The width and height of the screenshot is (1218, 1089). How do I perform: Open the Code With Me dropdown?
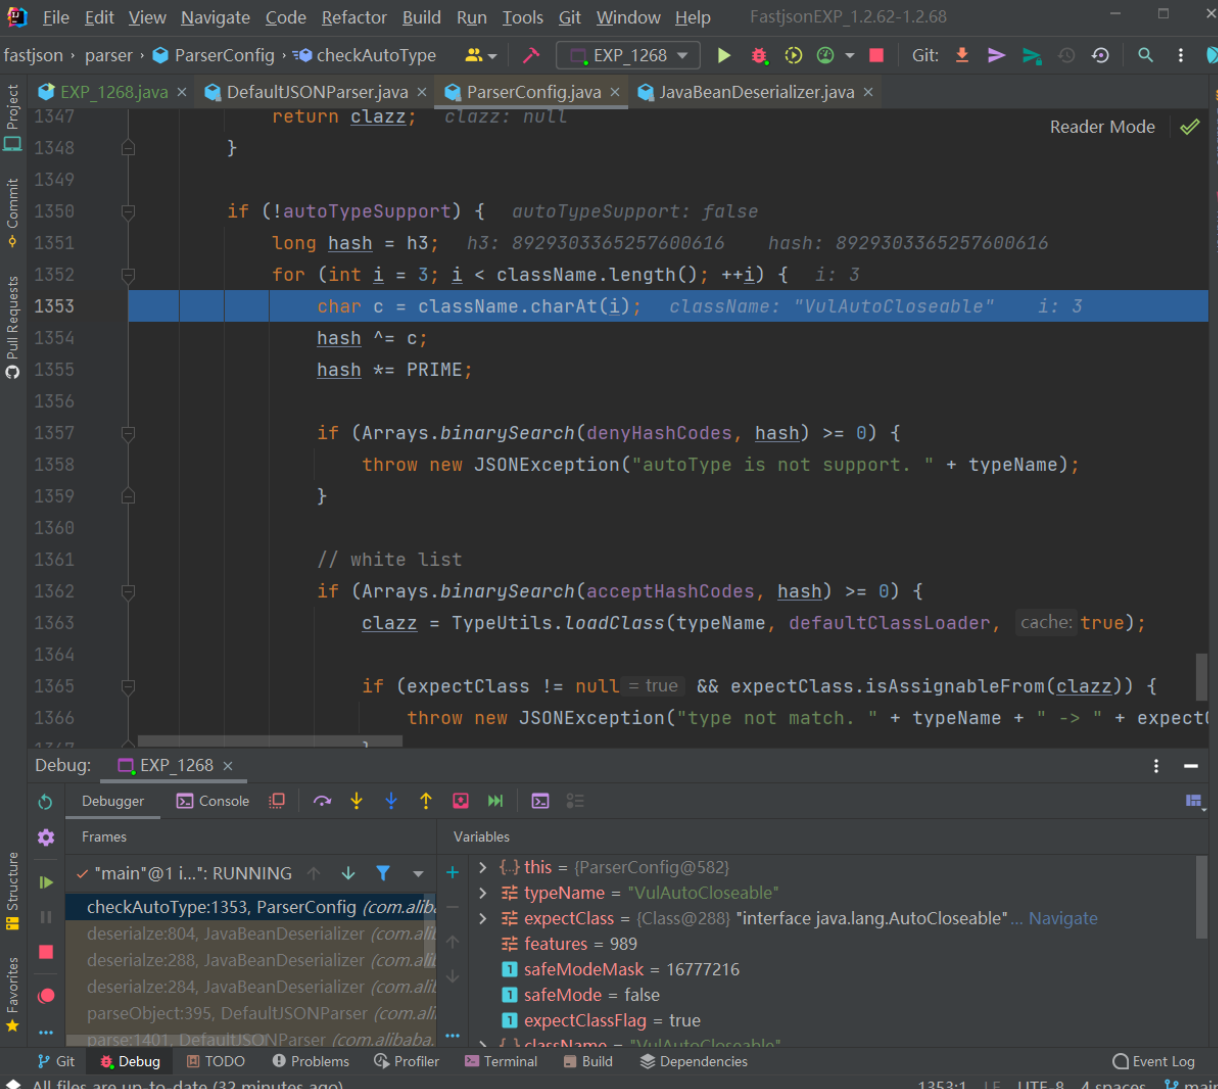pyautogui.click(x=481, y=55)
